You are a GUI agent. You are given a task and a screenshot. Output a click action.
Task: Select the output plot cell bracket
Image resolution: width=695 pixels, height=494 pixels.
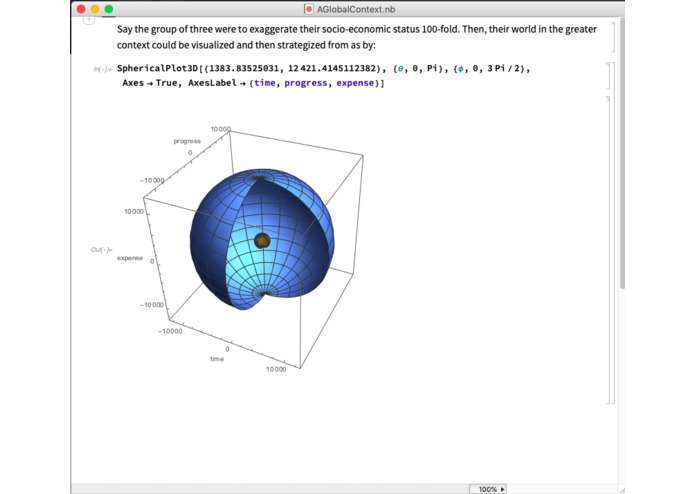[609, 250]
